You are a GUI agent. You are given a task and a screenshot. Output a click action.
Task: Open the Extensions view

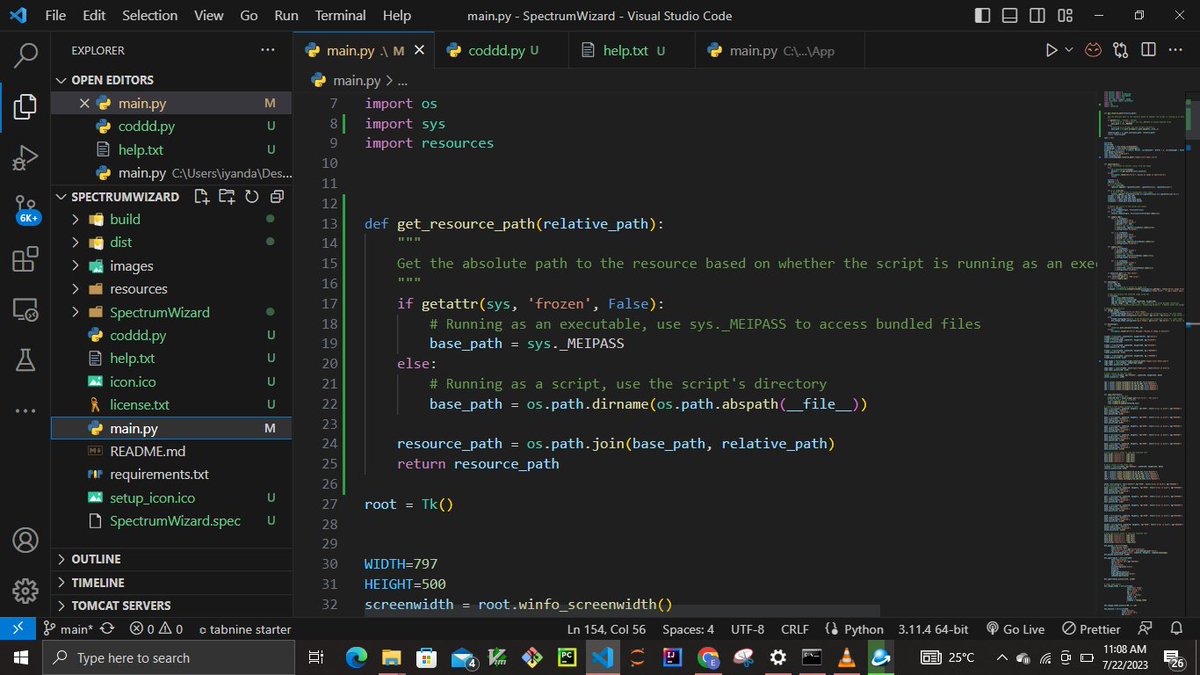pos(26,261)
